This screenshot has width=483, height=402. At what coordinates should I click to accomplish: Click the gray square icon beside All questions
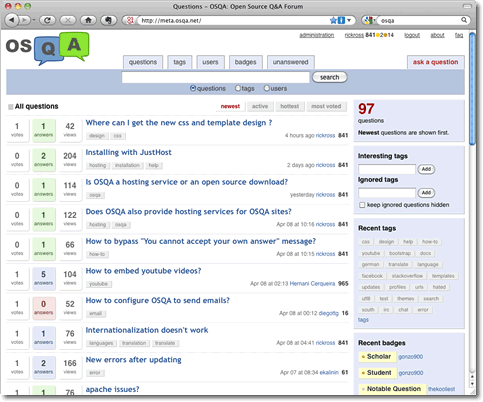coord(11,107)
